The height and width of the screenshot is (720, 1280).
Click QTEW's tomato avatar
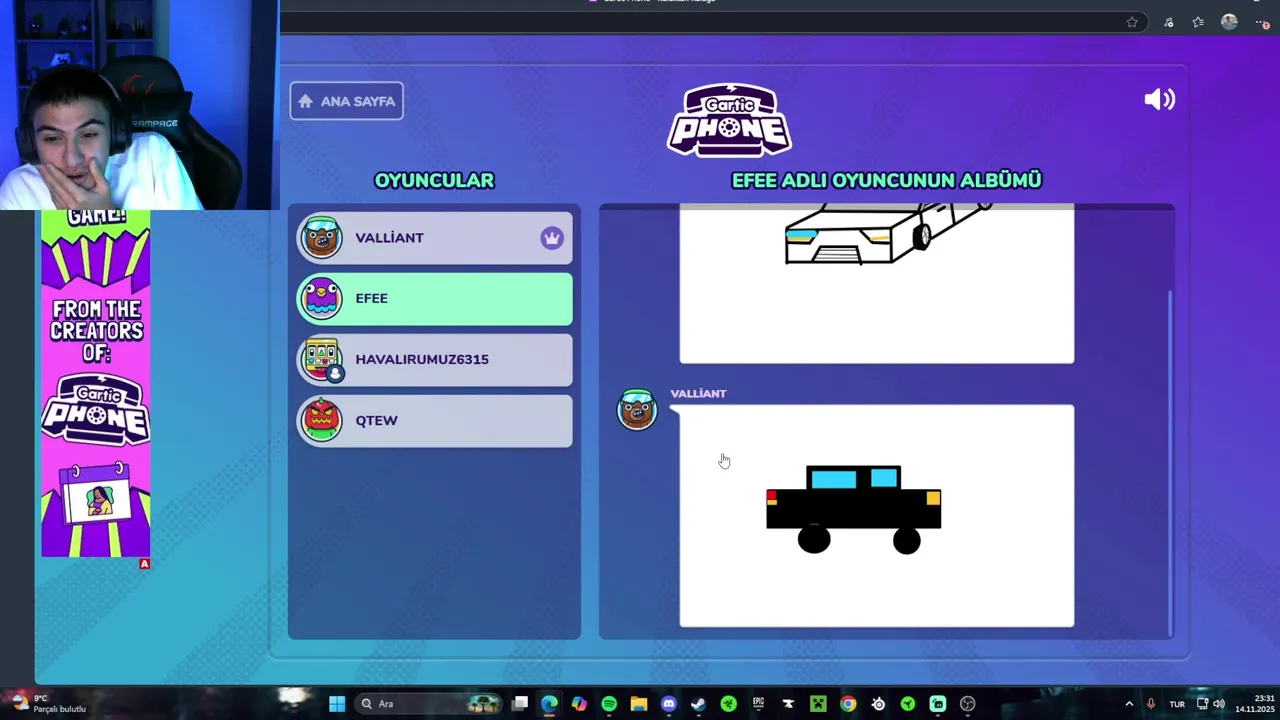tap(322, 420)
